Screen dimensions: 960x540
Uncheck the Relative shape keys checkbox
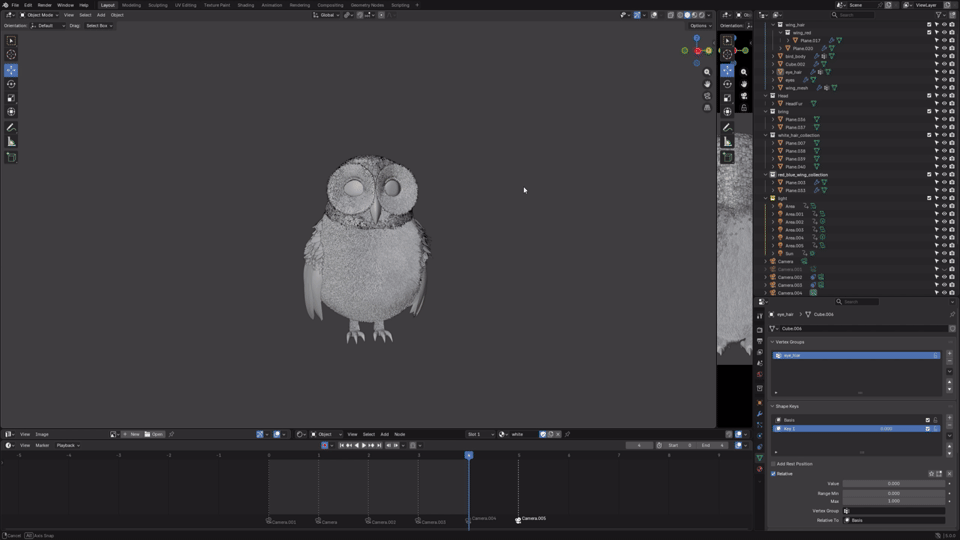tap(773, 474)
